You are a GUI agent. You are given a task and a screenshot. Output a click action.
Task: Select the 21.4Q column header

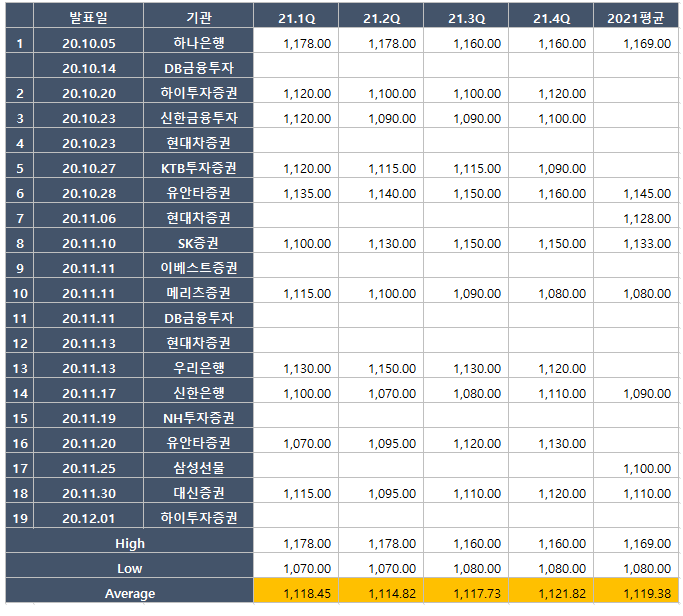click(551, 17)
